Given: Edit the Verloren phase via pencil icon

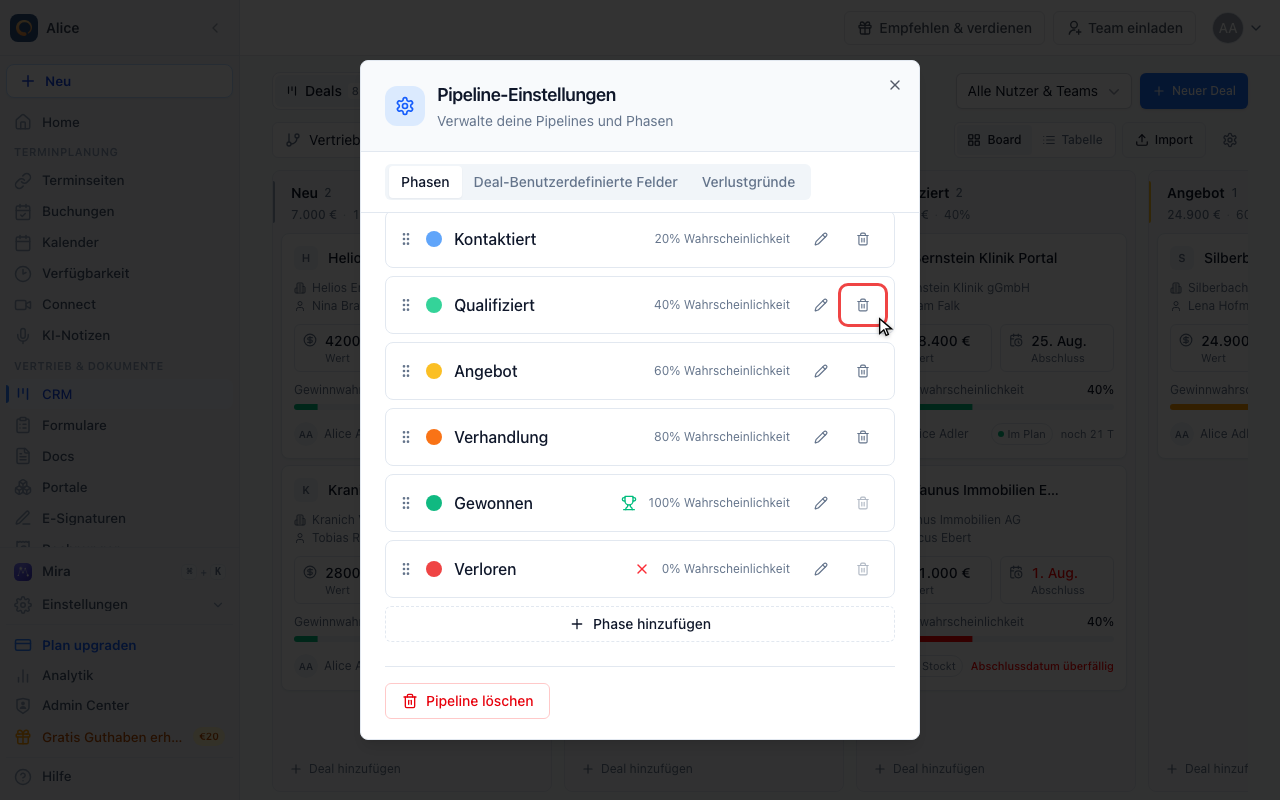Looking at the screenshot, I should (x=821, y=569).
